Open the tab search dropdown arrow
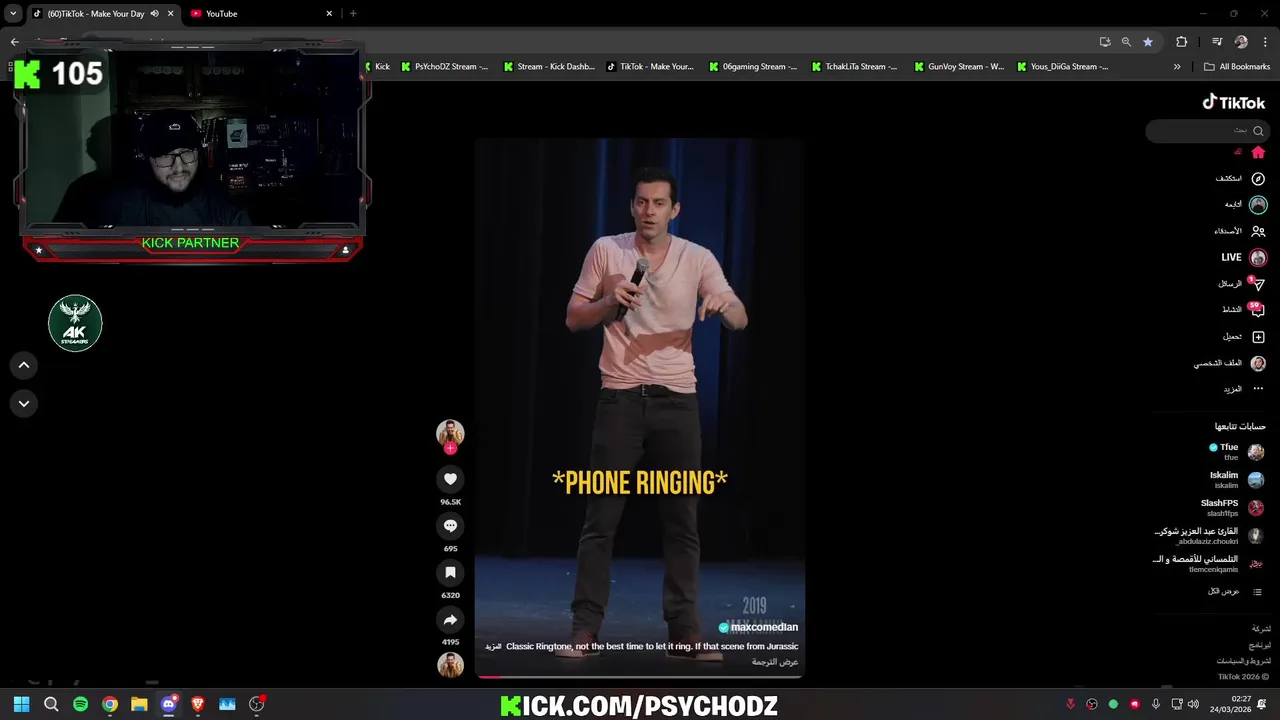1280x720 pixels. [13, 14]
